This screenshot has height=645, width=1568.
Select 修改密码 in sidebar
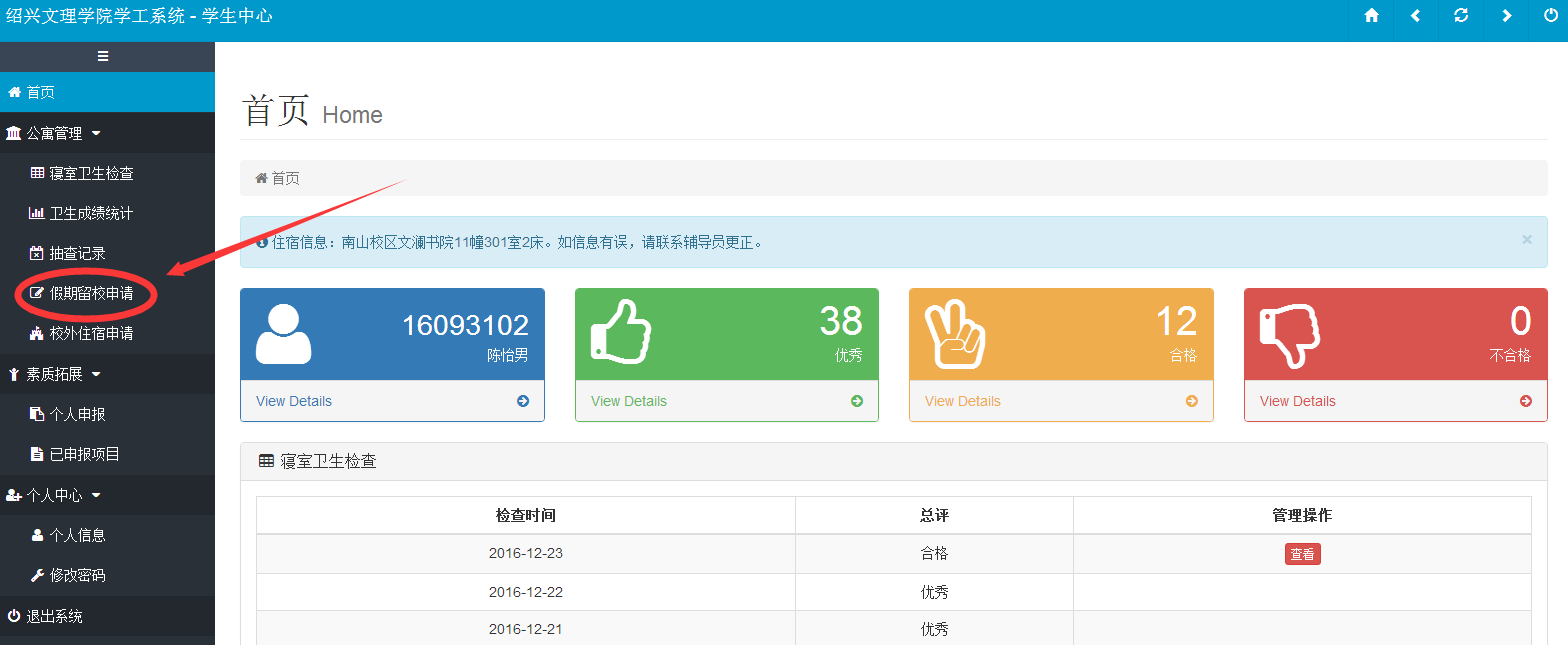click(x=77, y=576)
